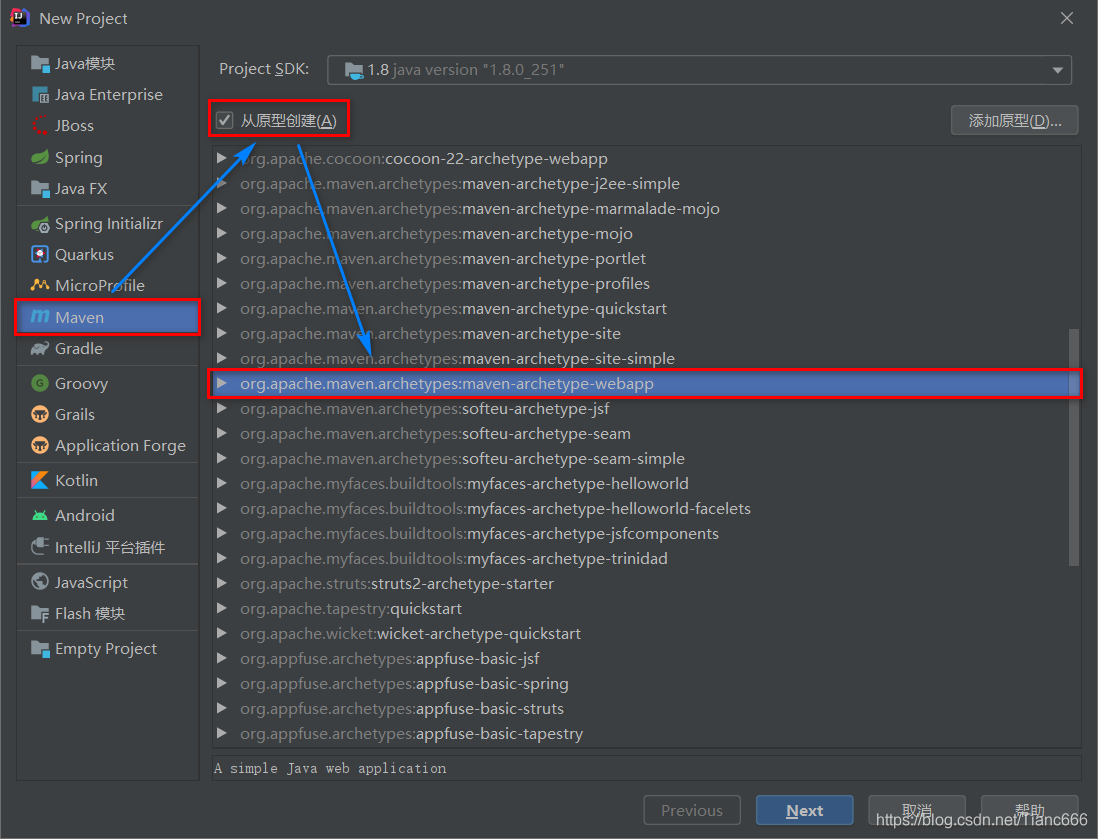Expand maven-archetype-j2ee-simple node
Viewport: 1098px width, 839px height.
click(x=222, y=183)
